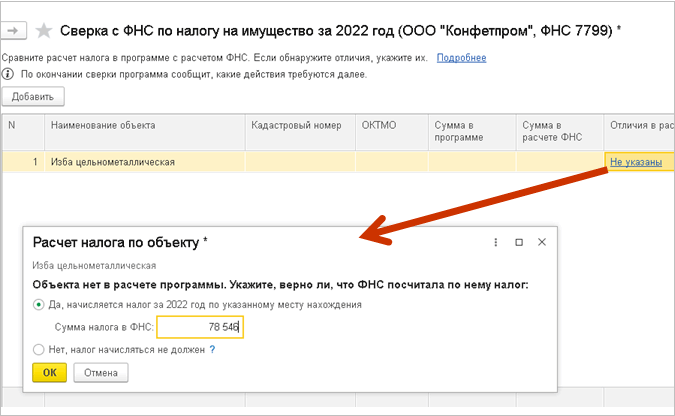Click the 'Сумма налога в ФНС' input field
The height and width of the screenshot is (416, 675).
(x=200, y=327)
